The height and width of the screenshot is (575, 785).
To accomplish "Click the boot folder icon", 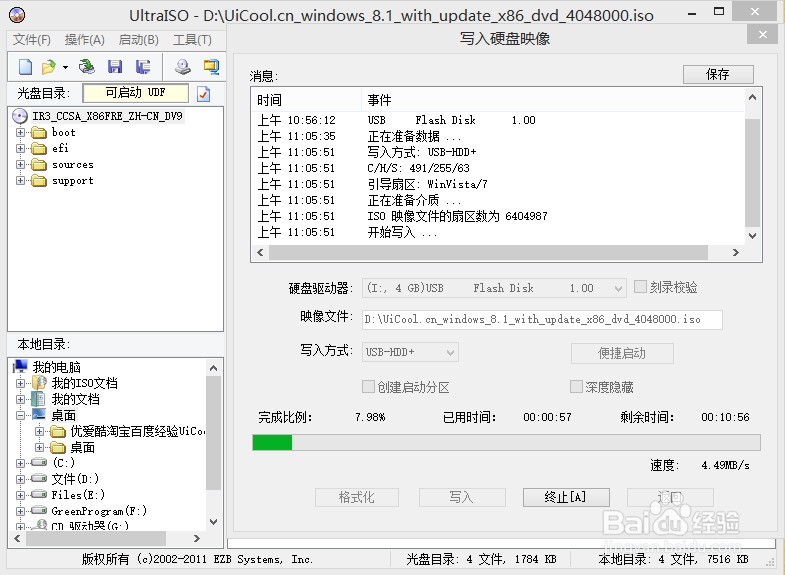I will point(39,133).
